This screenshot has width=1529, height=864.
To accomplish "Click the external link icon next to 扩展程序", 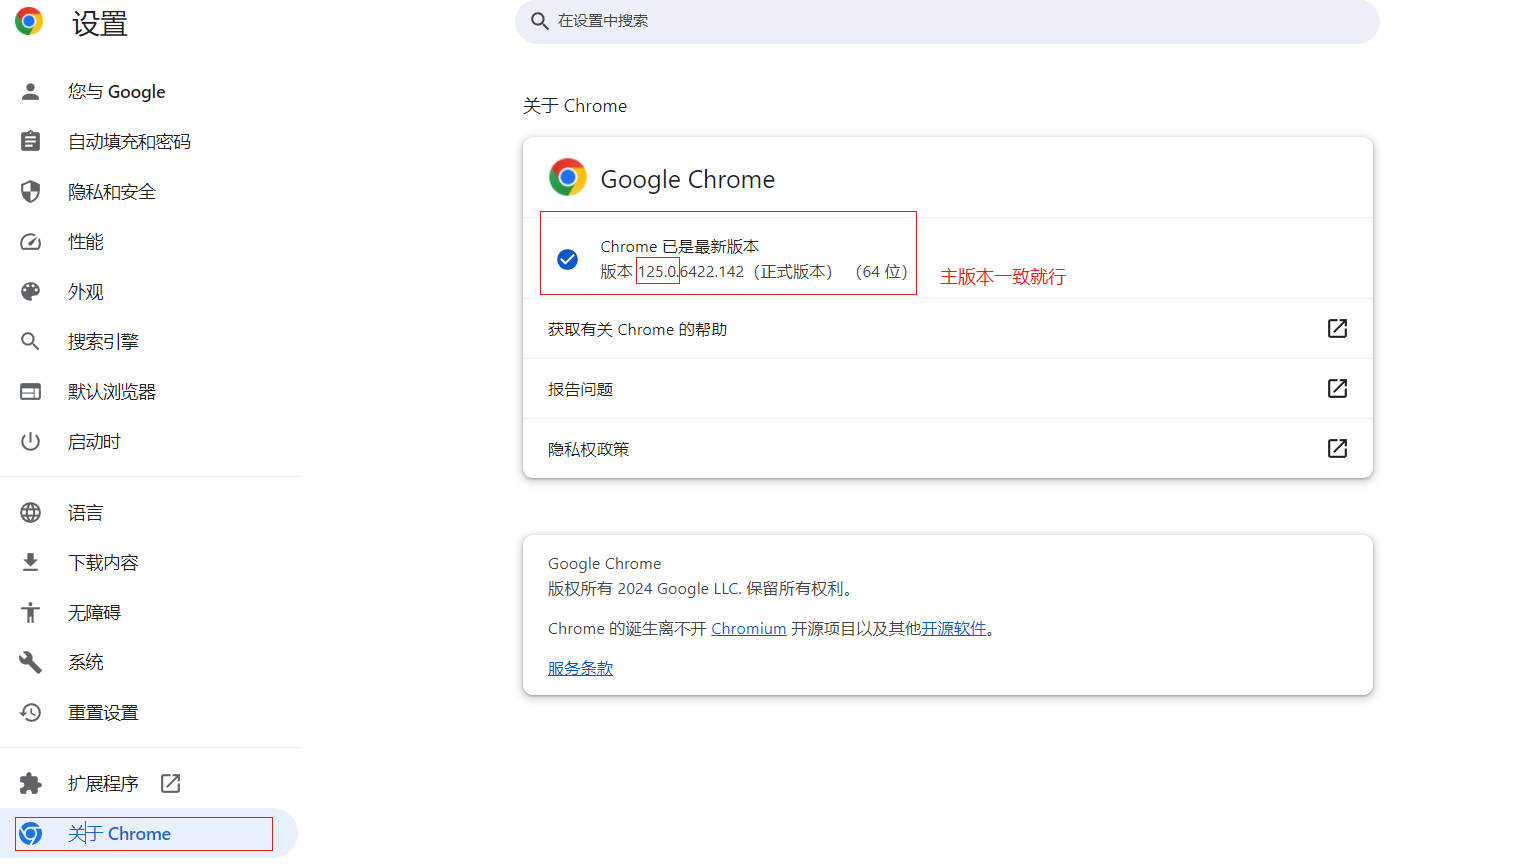I will [x=171, y=784].
